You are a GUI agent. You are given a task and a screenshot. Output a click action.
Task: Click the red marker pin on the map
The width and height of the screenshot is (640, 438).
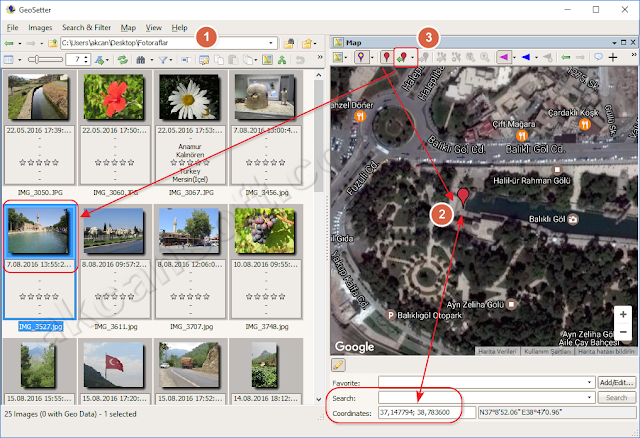click(x=463, y=196)
